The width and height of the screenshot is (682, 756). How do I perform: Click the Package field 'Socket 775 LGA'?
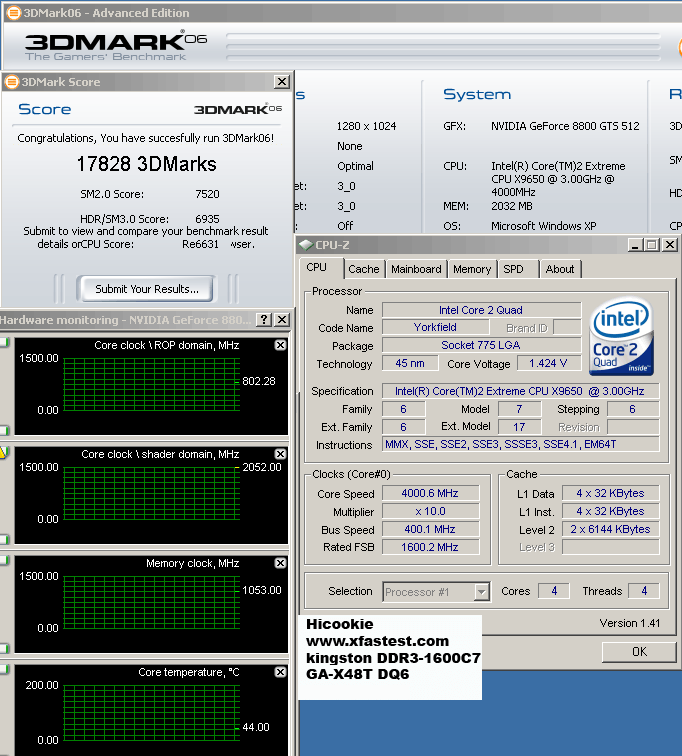point(481,345)
